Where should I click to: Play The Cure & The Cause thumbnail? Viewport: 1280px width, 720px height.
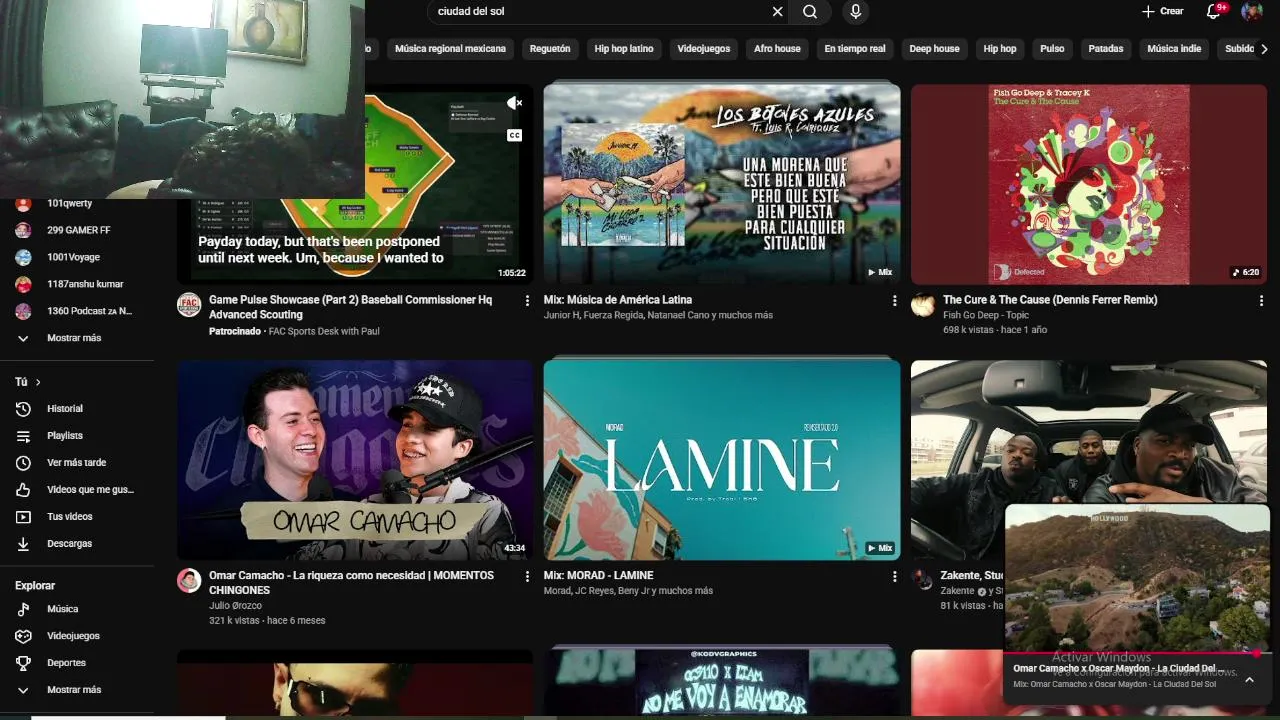[1089, 183]
